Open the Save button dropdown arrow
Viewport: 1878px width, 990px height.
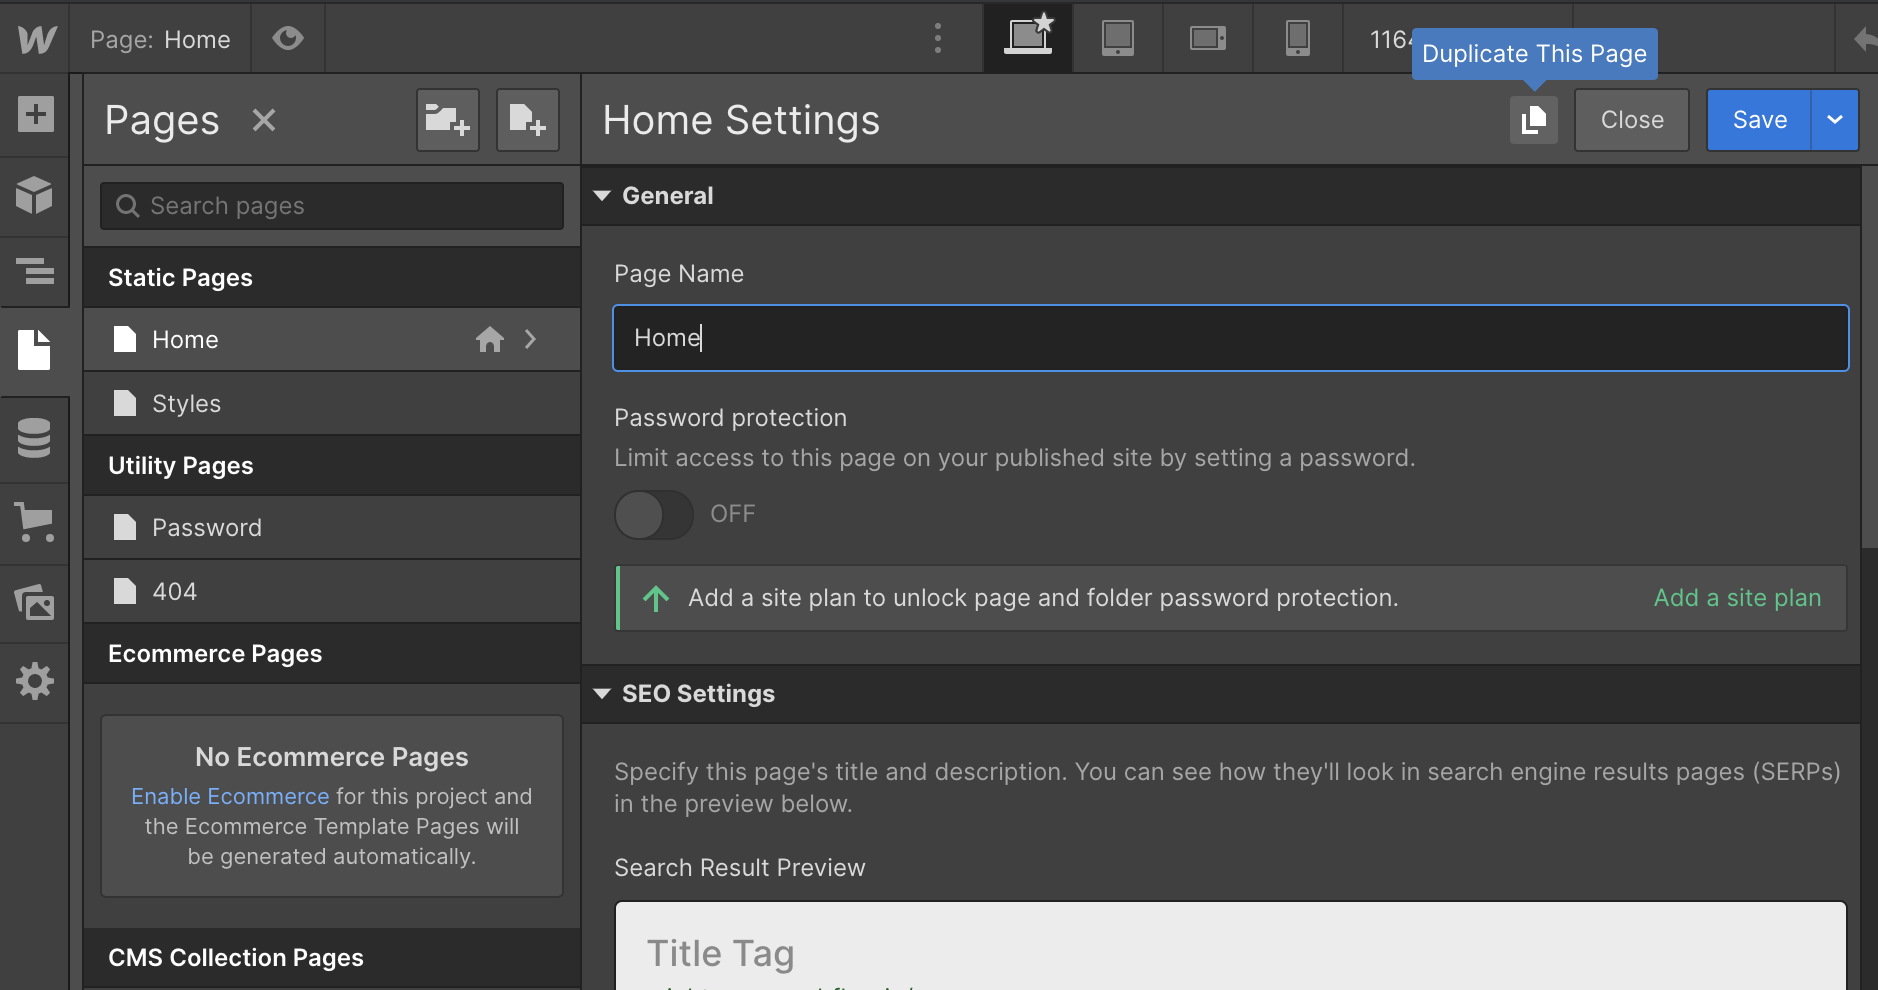coord(1835,120)
